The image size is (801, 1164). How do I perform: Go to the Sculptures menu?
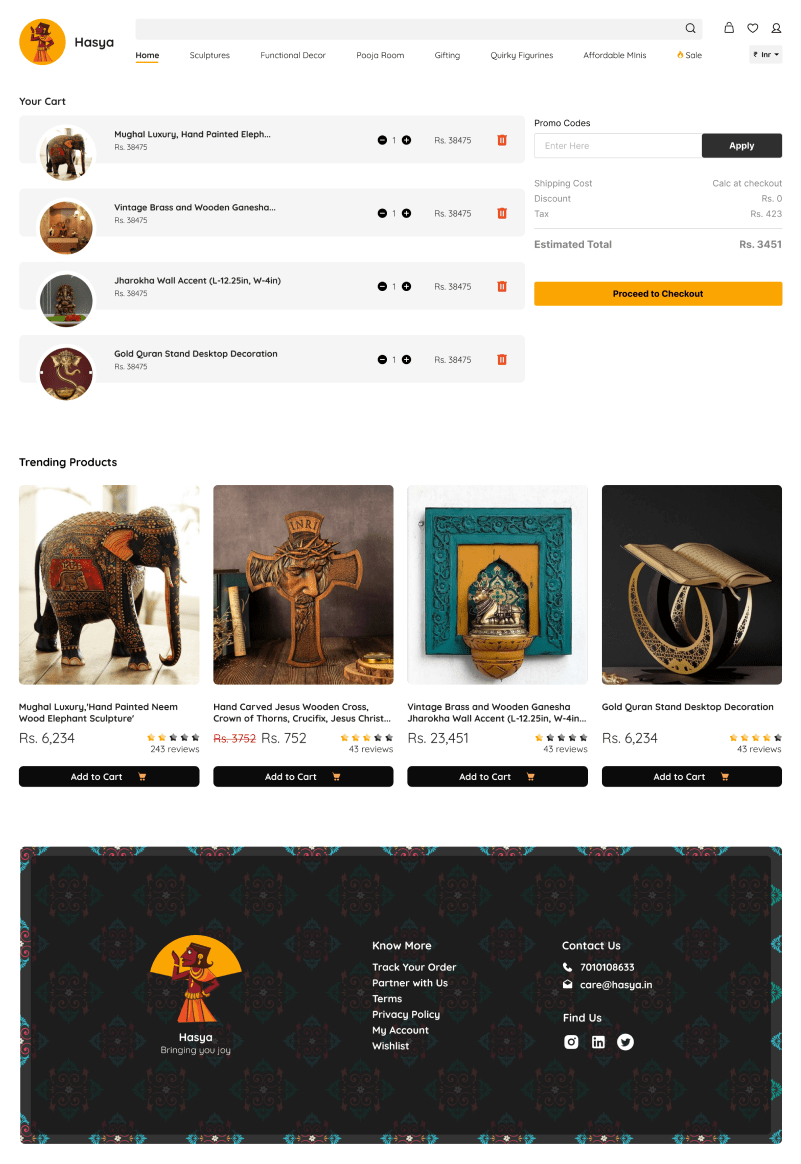209,56
